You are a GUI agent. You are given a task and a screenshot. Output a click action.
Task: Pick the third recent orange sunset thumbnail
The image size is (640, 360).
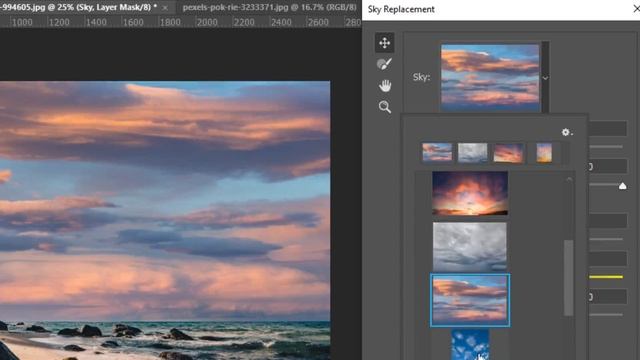pos(508,153)
